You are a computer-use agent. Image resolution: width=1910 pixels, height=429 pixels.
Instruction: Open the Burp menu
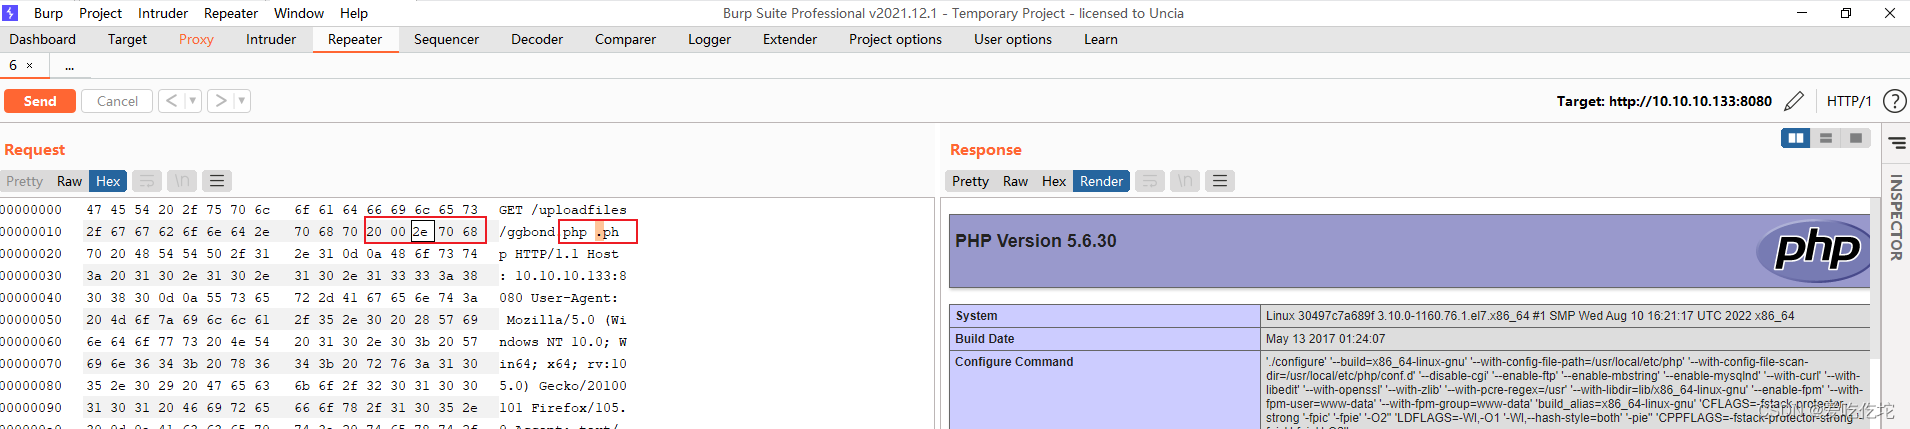(x=48, y=13)
